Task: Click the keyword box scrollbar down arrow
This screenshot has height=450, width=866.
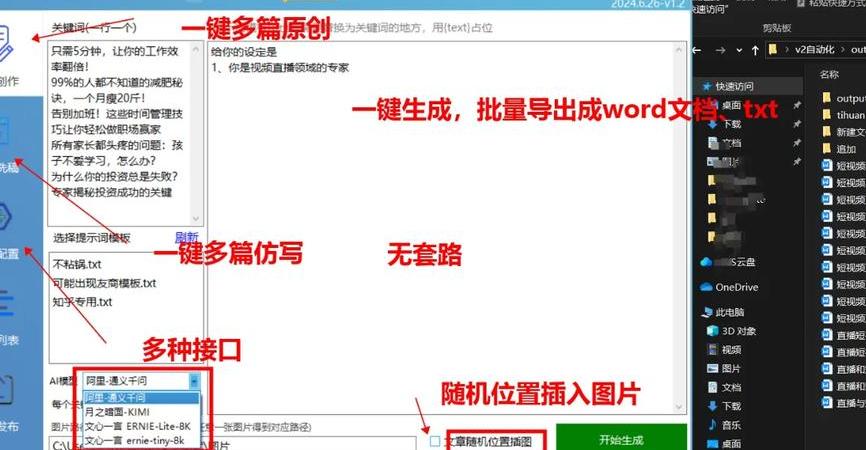Action: [x=196, y=219]
